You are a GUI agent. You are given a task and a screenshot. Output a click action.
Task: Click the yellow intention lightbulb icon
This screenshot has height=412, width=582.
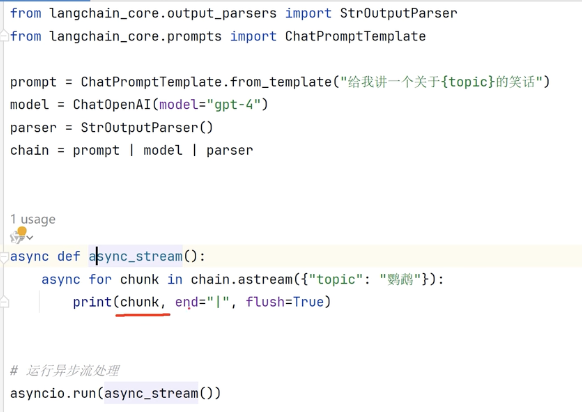(x=22, y=232)
